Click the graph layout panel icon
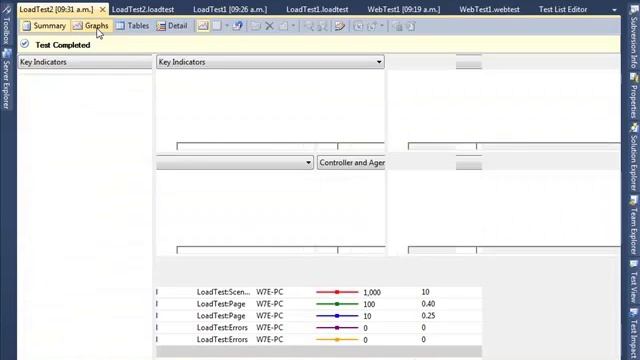Viewport: 640px width, 360px height. click(x=217, y=26)
